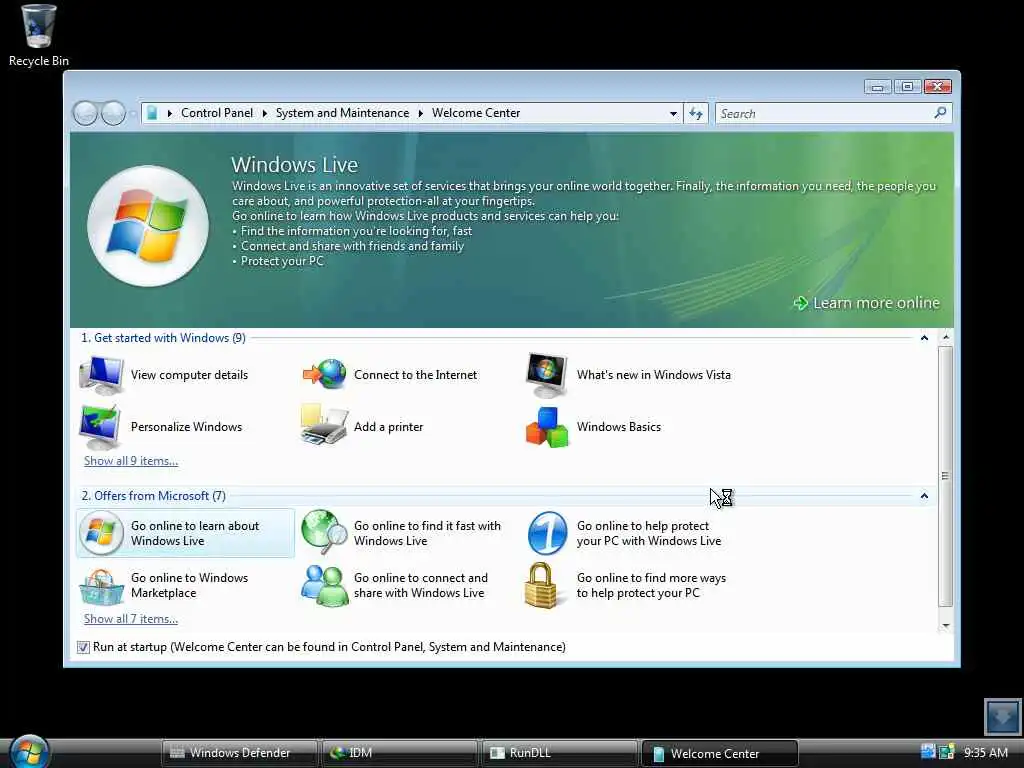Open the recent pages dropdown next to Forward
The height and width of the screenshot is (768, 1024).
133,114
